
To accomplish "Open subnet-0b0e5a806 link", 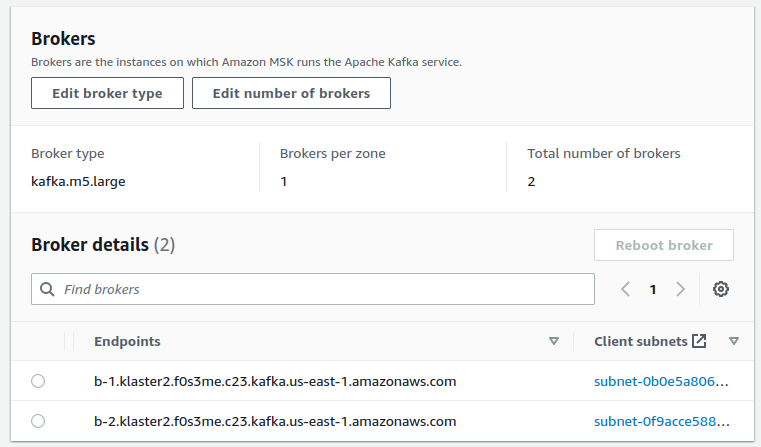I will (x=660, y=381).
